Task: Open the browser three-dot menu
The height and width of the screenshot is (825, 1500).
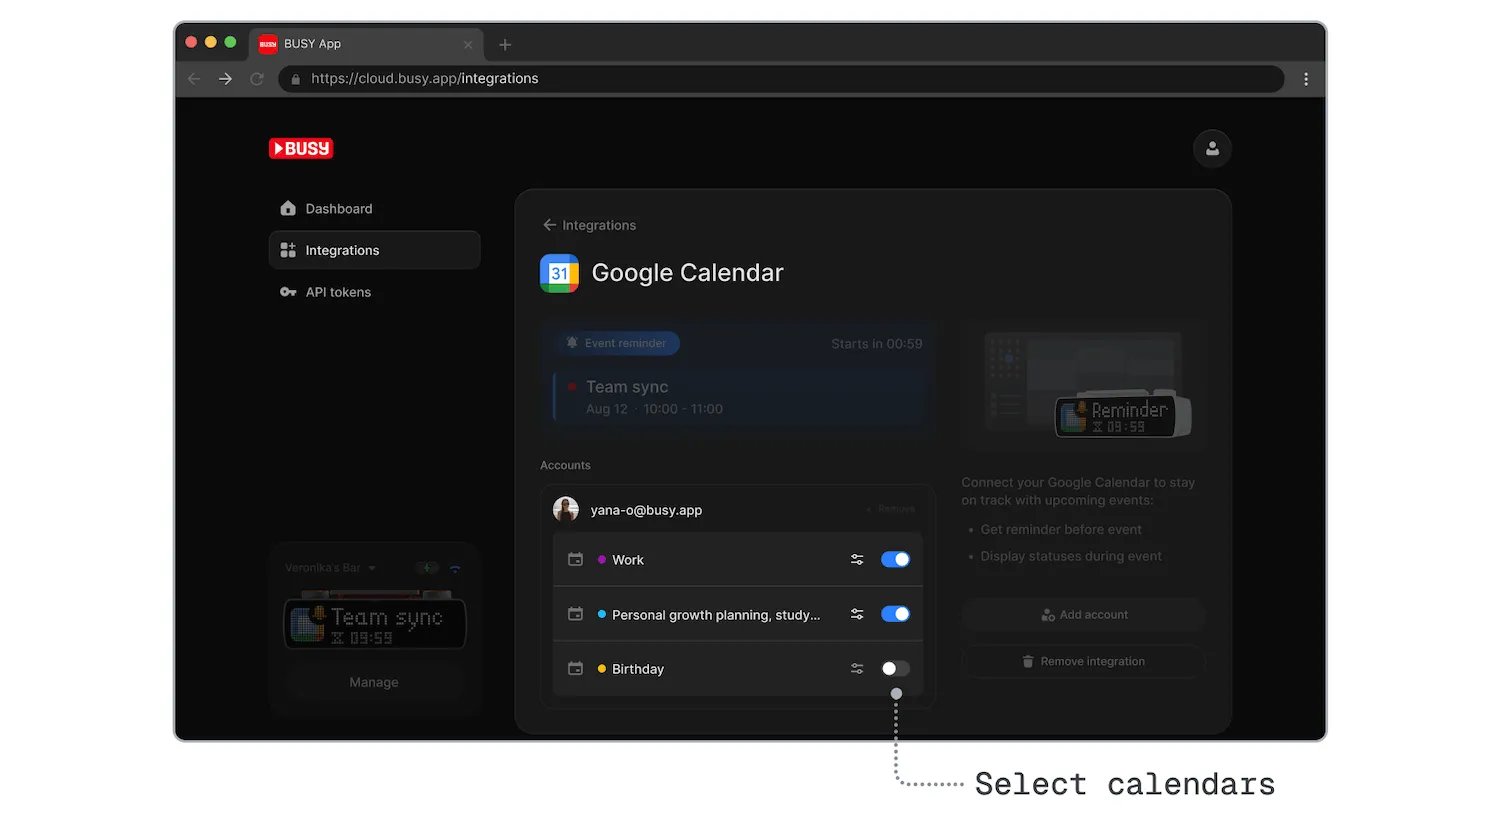Action: point(1306,79)
